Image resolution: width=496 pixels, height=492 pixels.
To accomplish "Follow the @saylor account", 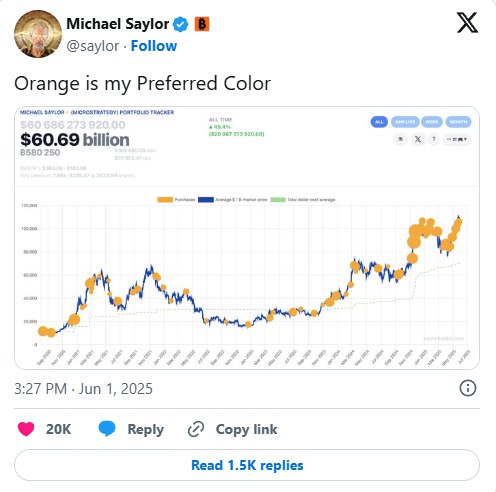I will [x=154, y=46].
